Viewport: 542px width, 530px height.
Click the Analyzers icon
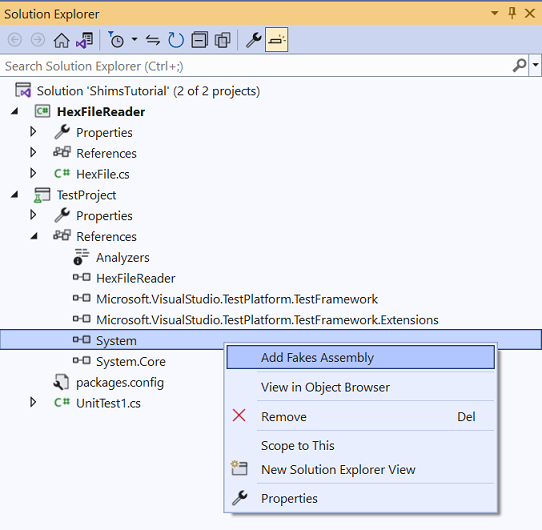click(x=81, y=257)
